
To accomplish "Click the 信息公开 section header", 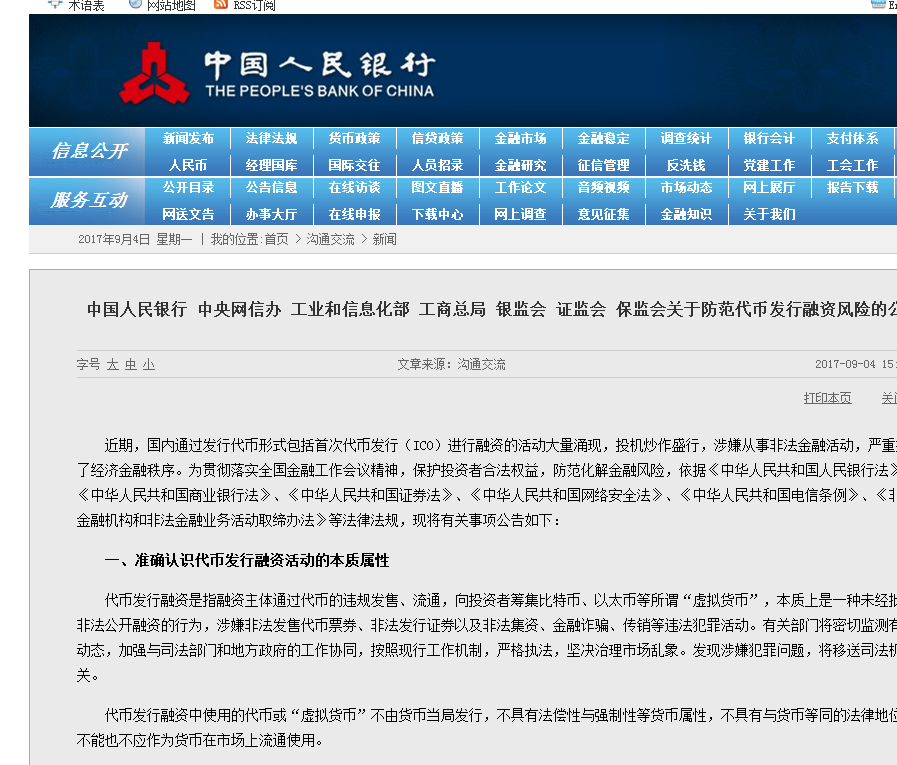I will click(x=89, y=151).
